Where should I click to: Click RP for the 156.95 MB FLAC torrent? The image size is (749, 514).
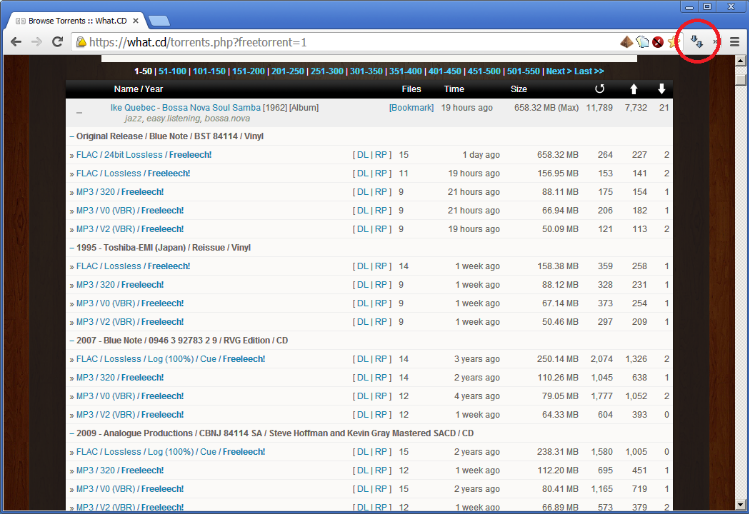tap(381, 173)
